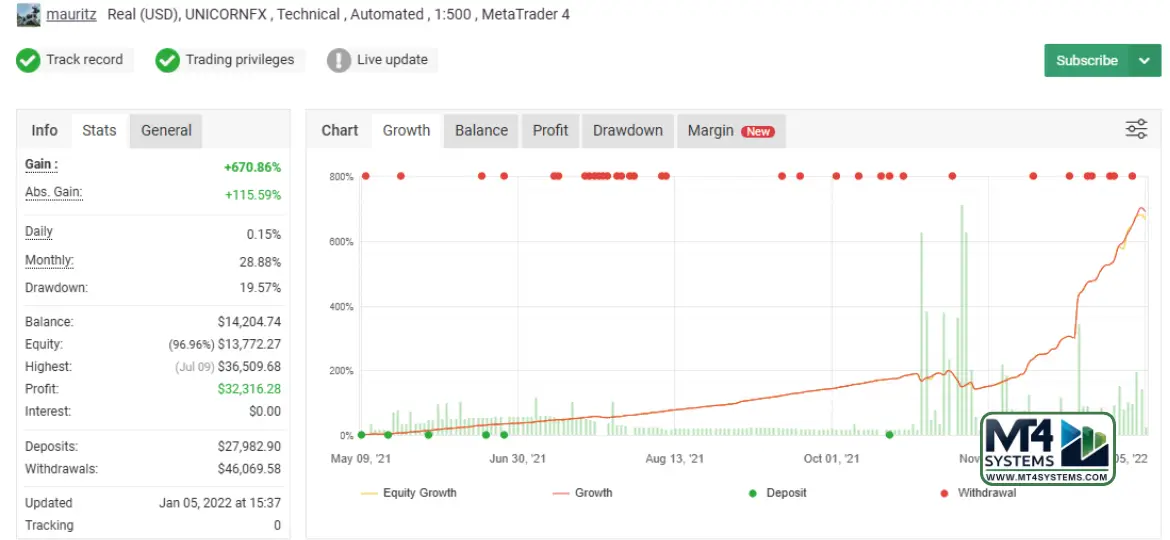Show the Drawdown chart tab
Screen dimensions: 1170x540
(627, 131)
